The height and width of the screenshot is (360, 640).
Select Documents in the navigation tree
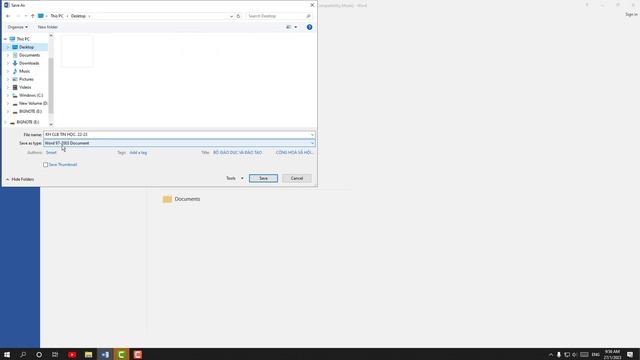[29, 55]
